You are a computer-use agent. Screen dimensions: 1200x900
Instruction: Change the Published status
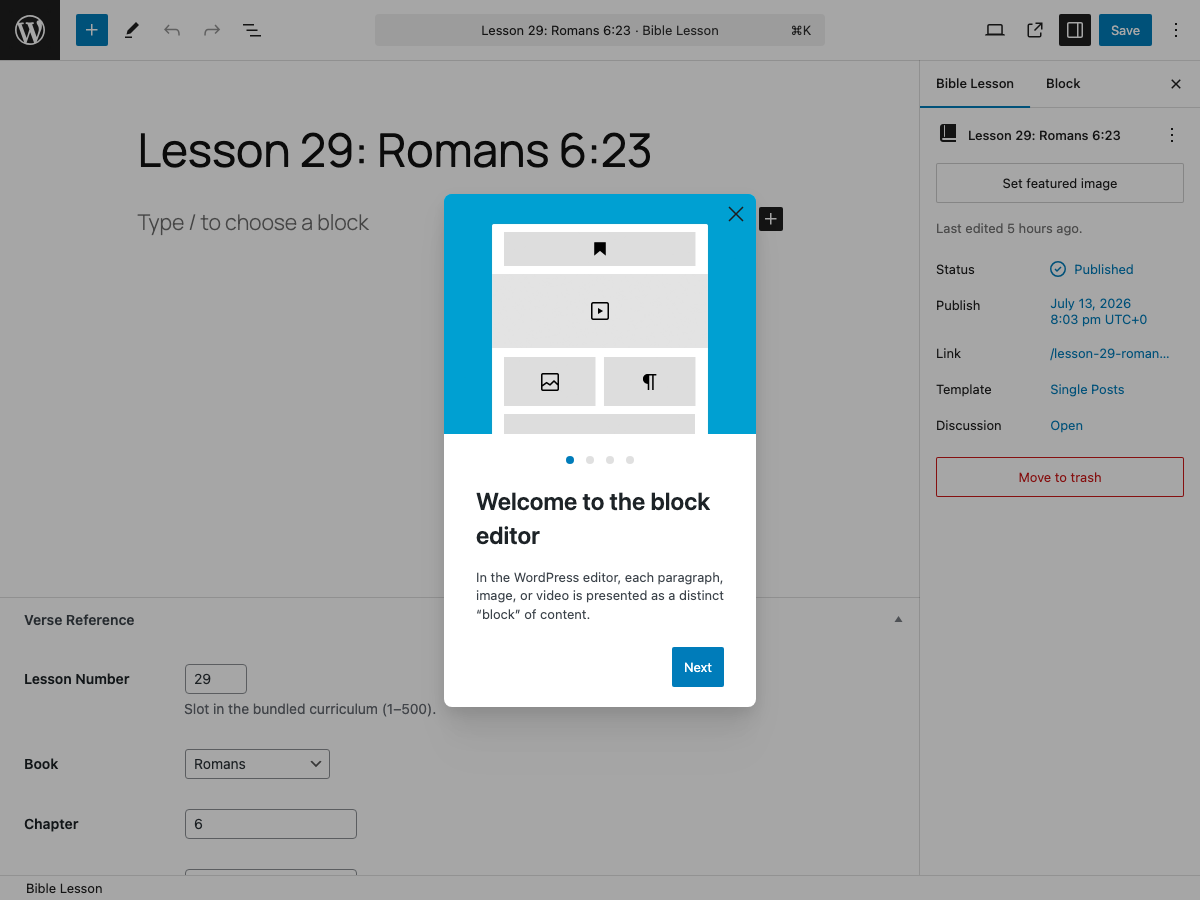[x=1092, y=269]
